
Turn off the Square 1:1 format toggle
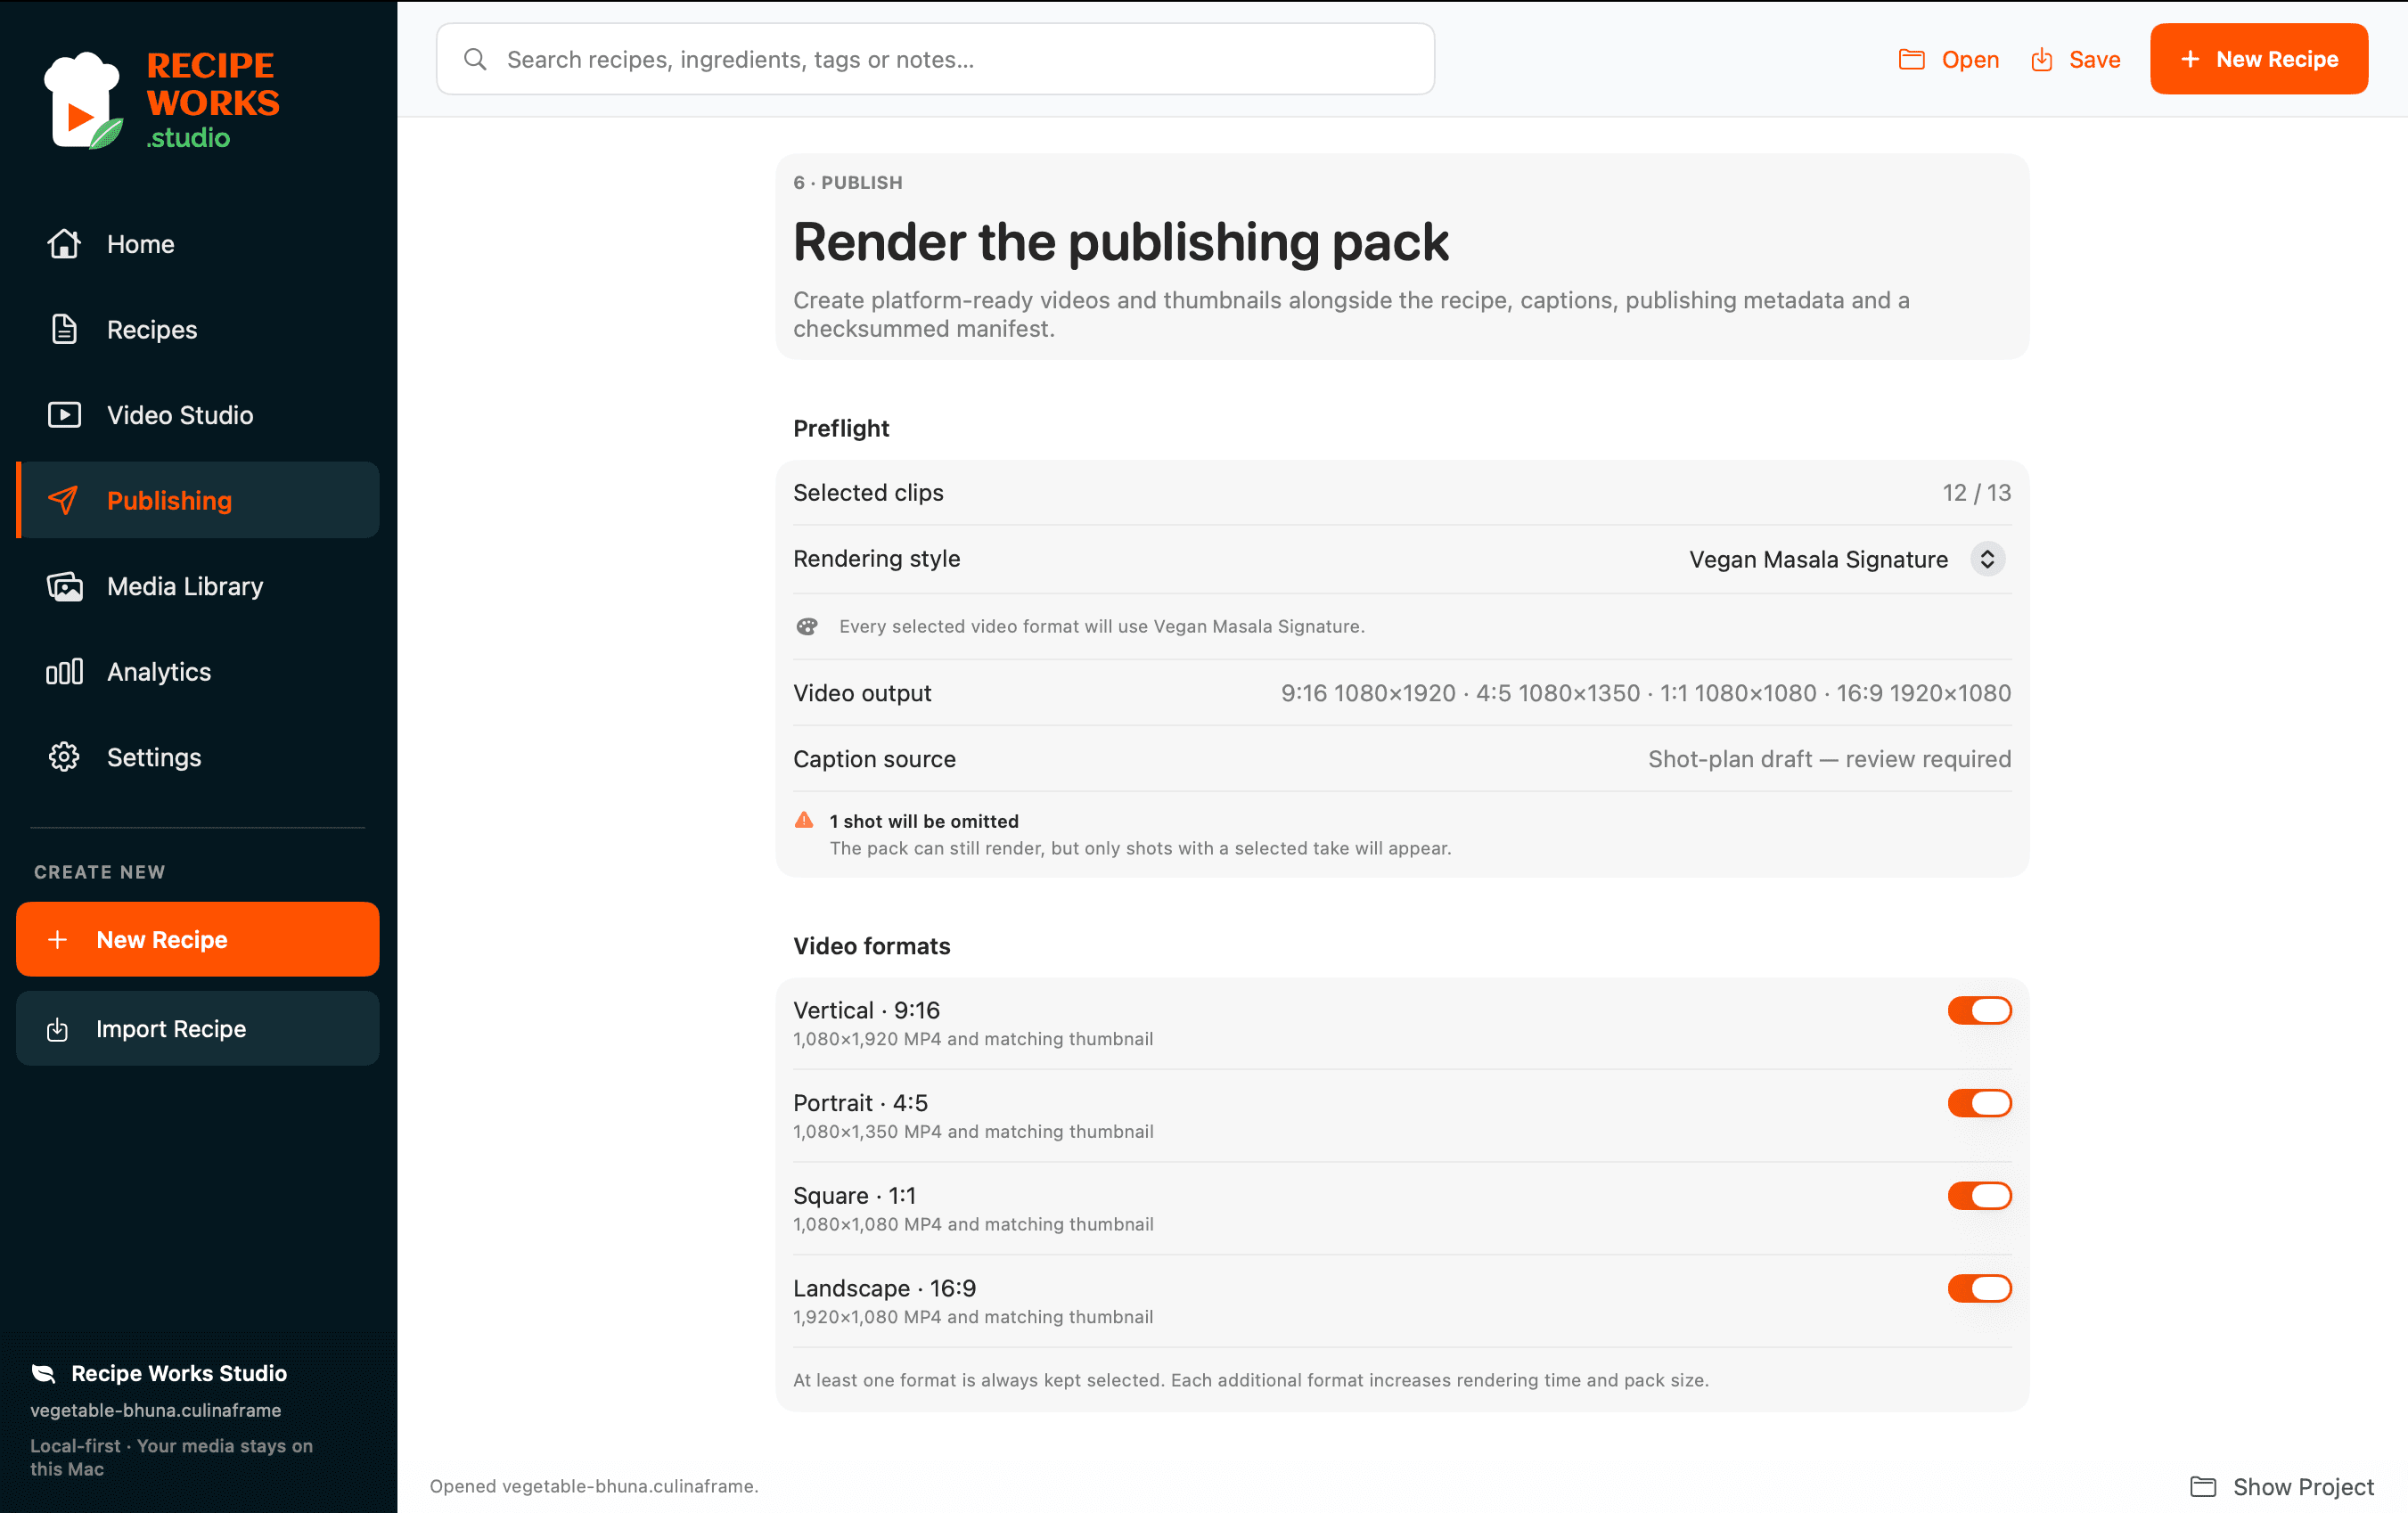(x=1979, y=1196)
